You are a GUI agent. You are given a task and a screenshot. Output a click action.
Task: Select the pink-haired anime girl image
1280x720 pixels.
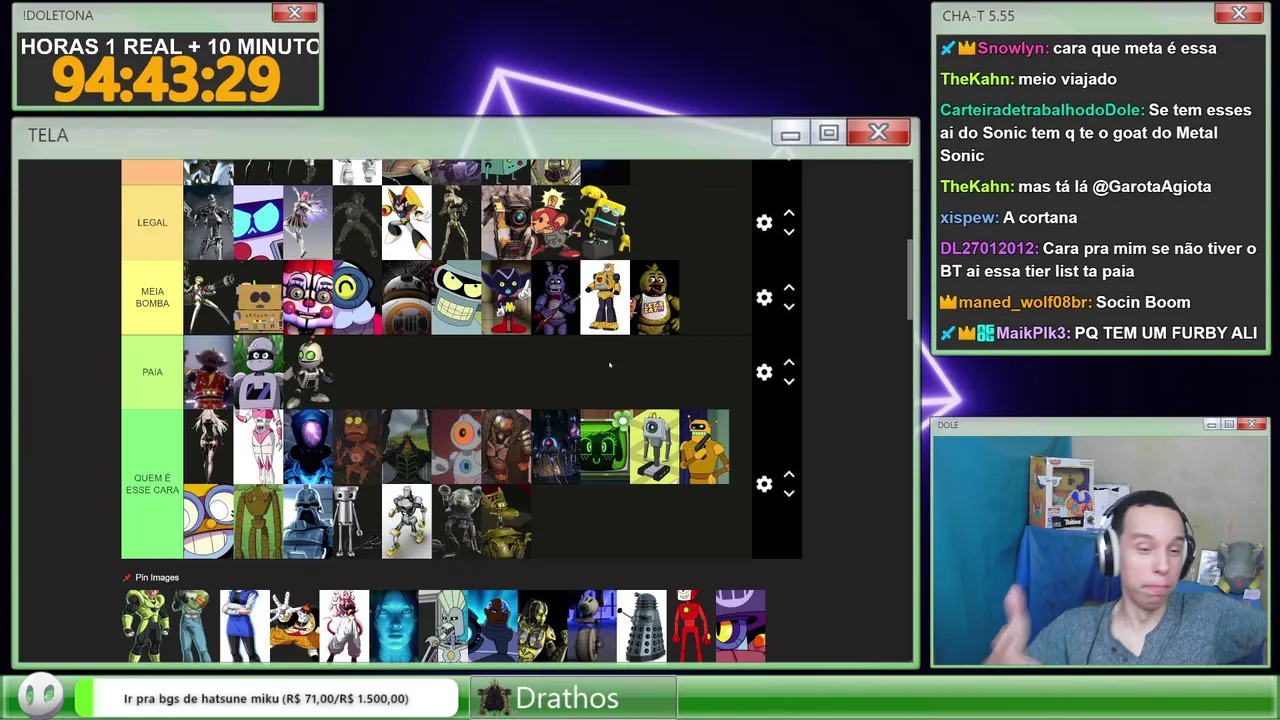308,222
